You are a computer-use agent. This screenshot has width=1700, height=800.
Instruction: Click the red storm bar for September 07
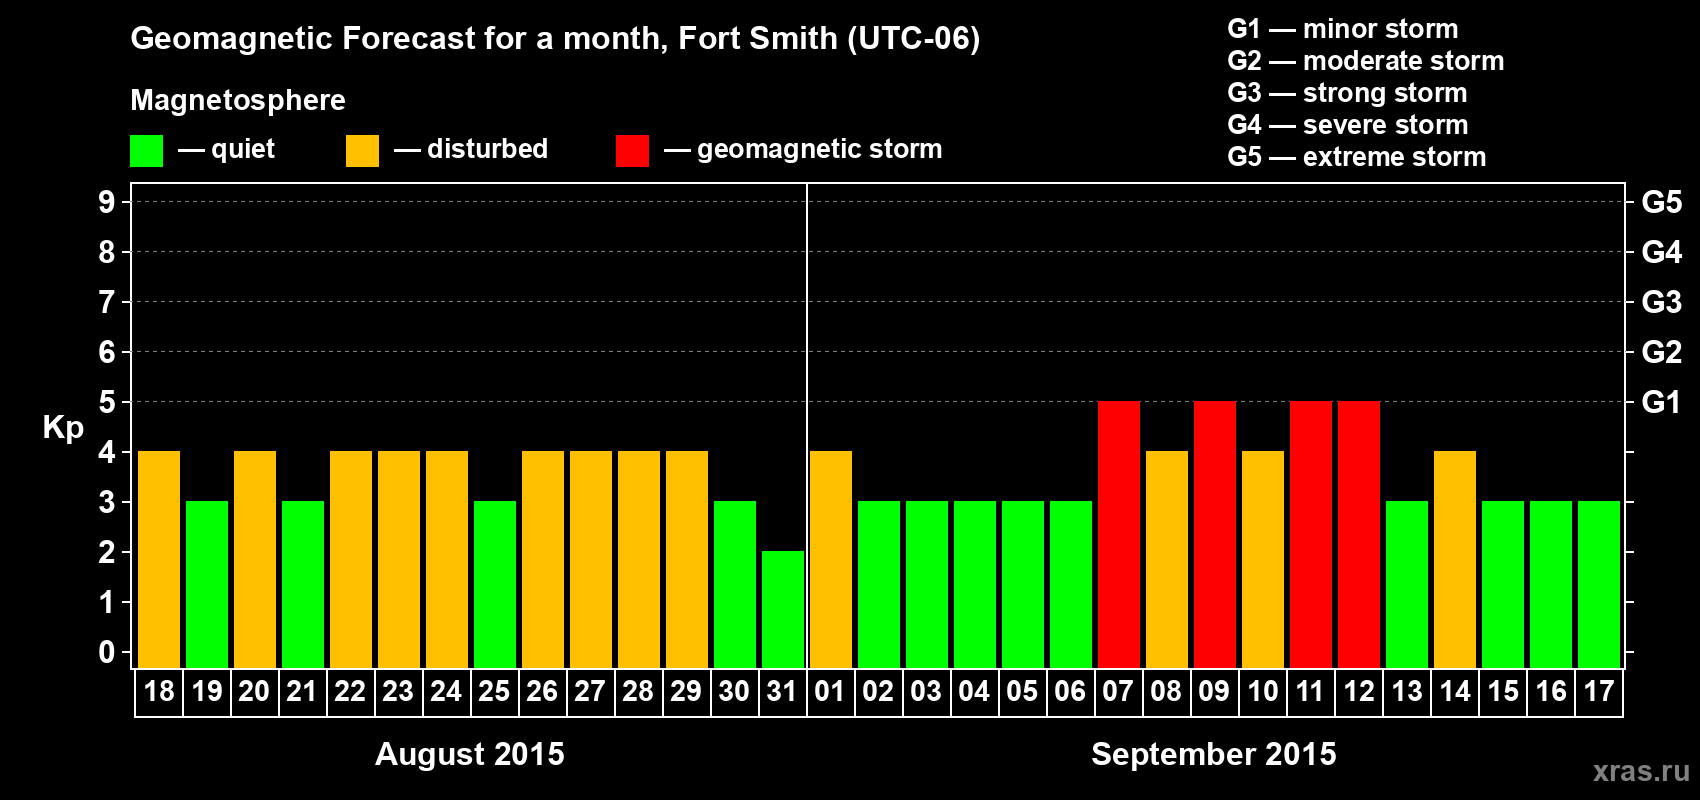point(1119,535)
